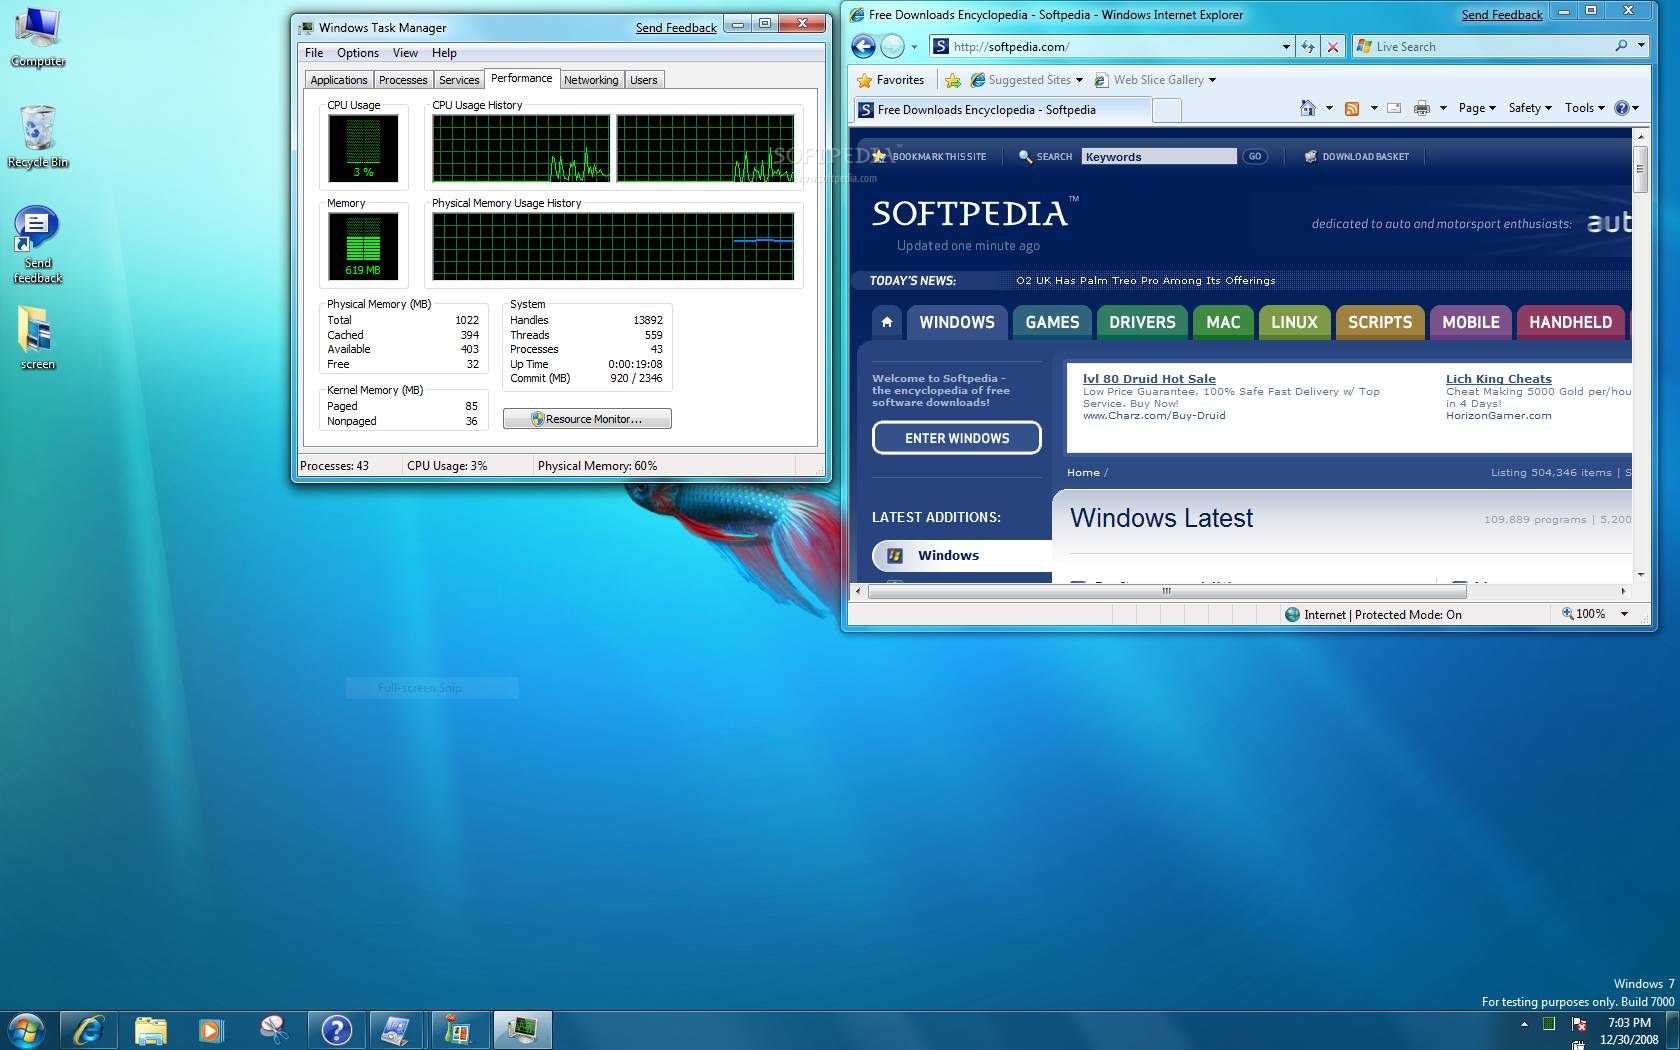Image resolution: width=1680 pixels, height=1050 pixels.
Task: Click lvl 80 Druid Hot Sale ad link
Action: coord(1149,379)
